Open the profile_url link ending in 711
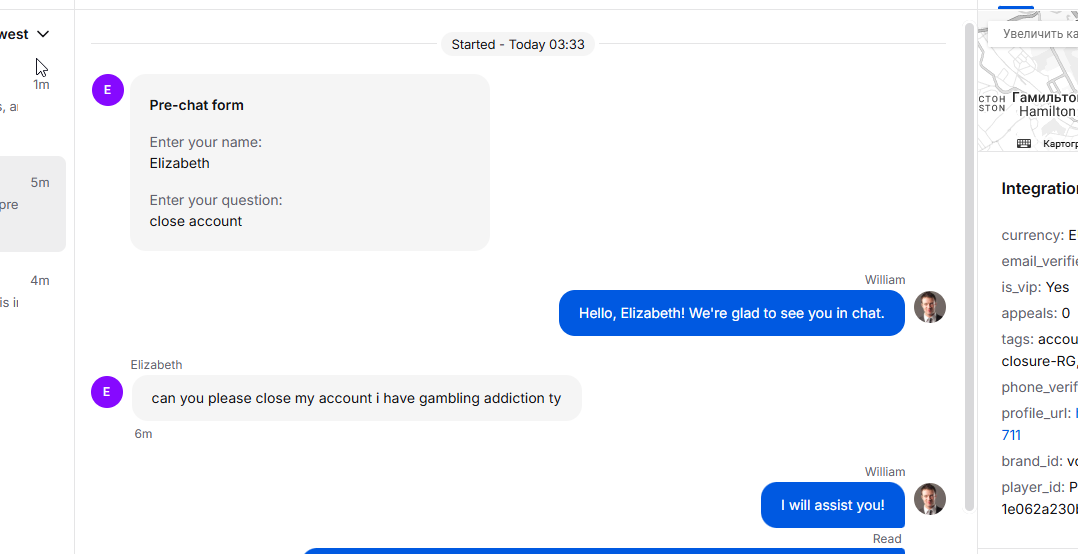This screenshot has width=1078, height=554. point(1011,435)
